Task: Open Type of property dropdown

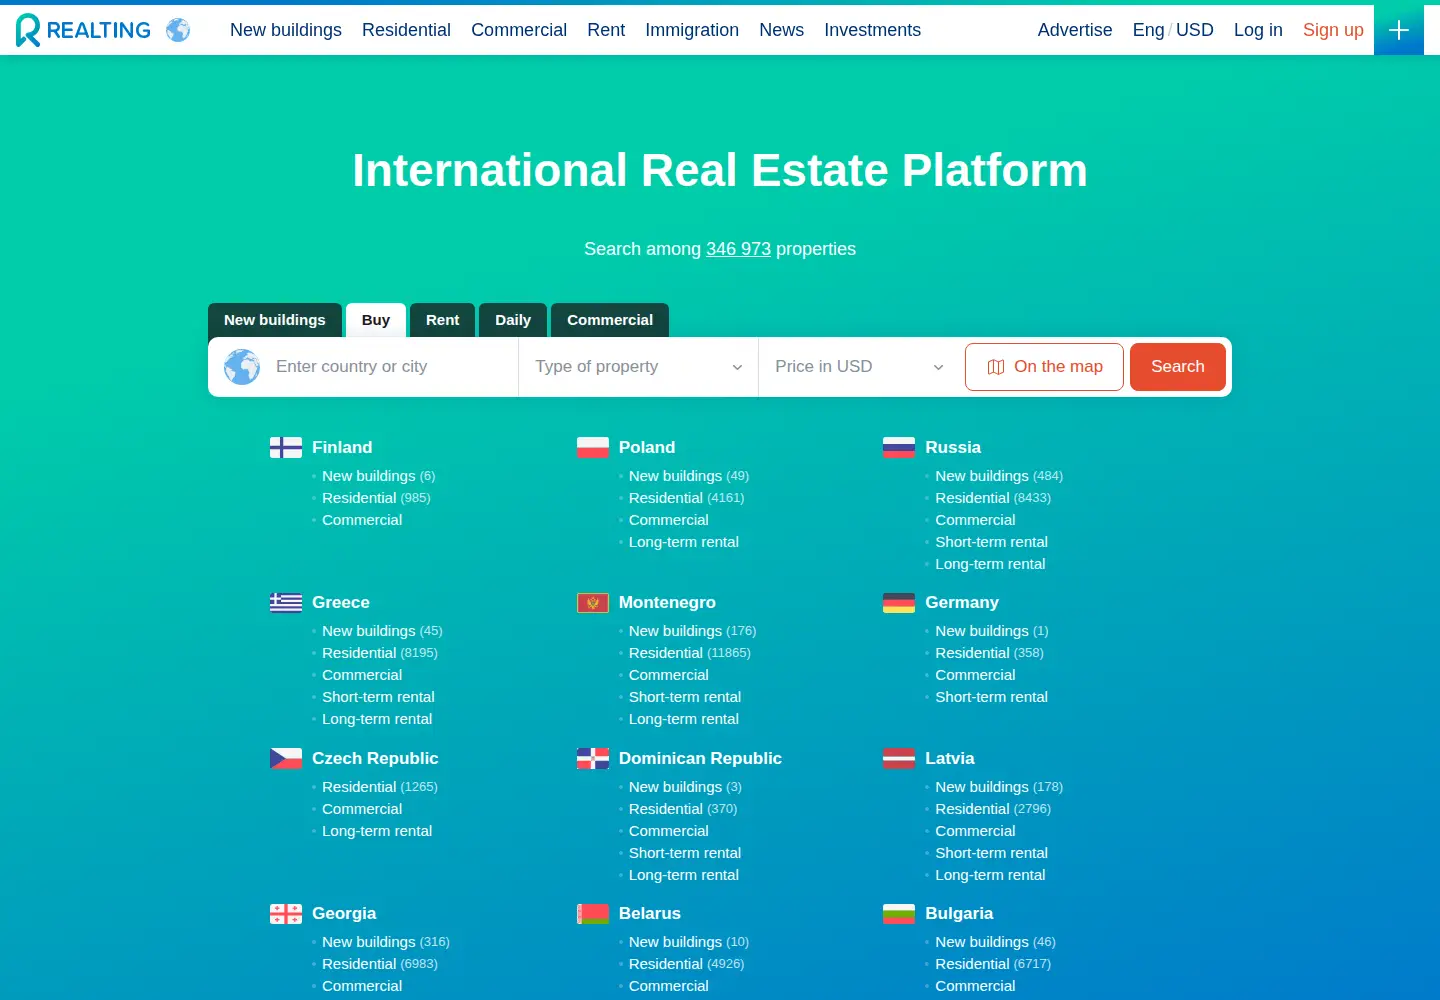Action: (638, 367)
